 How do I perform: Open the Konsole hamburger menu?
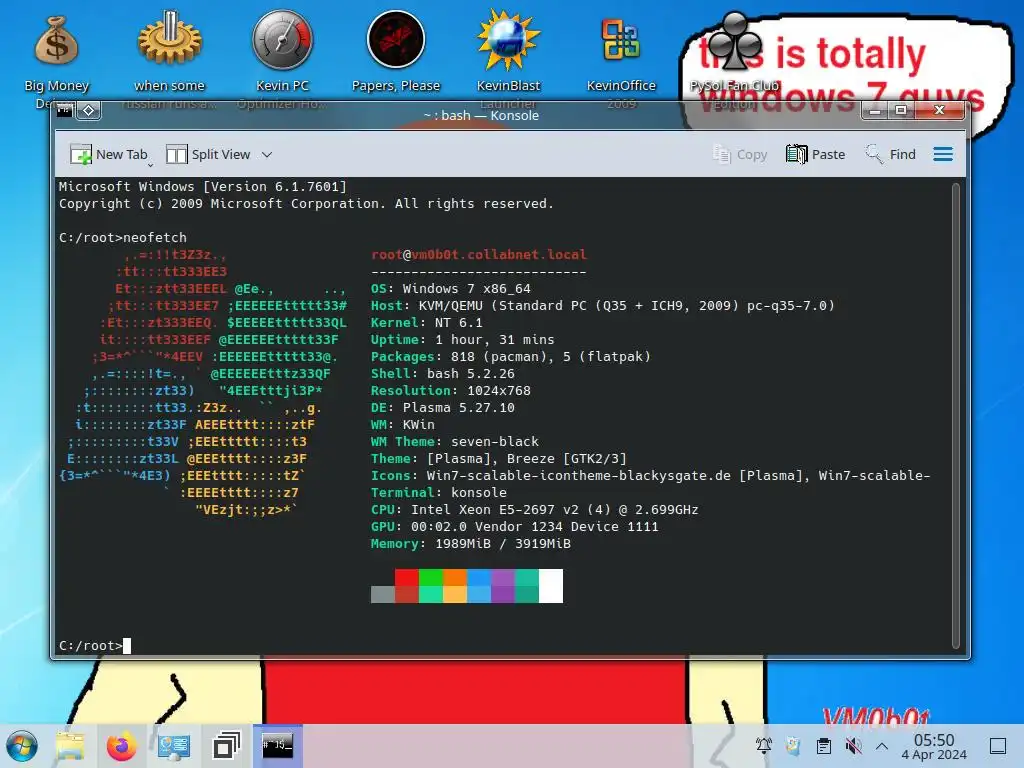(x=942, y=155)
